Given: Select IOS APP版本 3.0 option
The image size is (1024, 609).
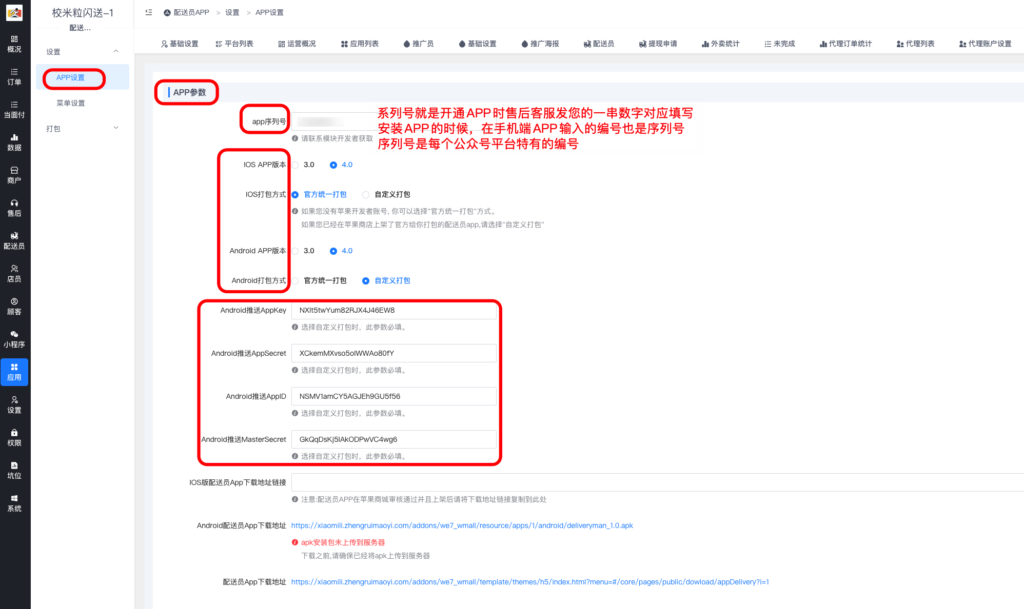Looking at the screenshot, I should [x=296, y=165].
